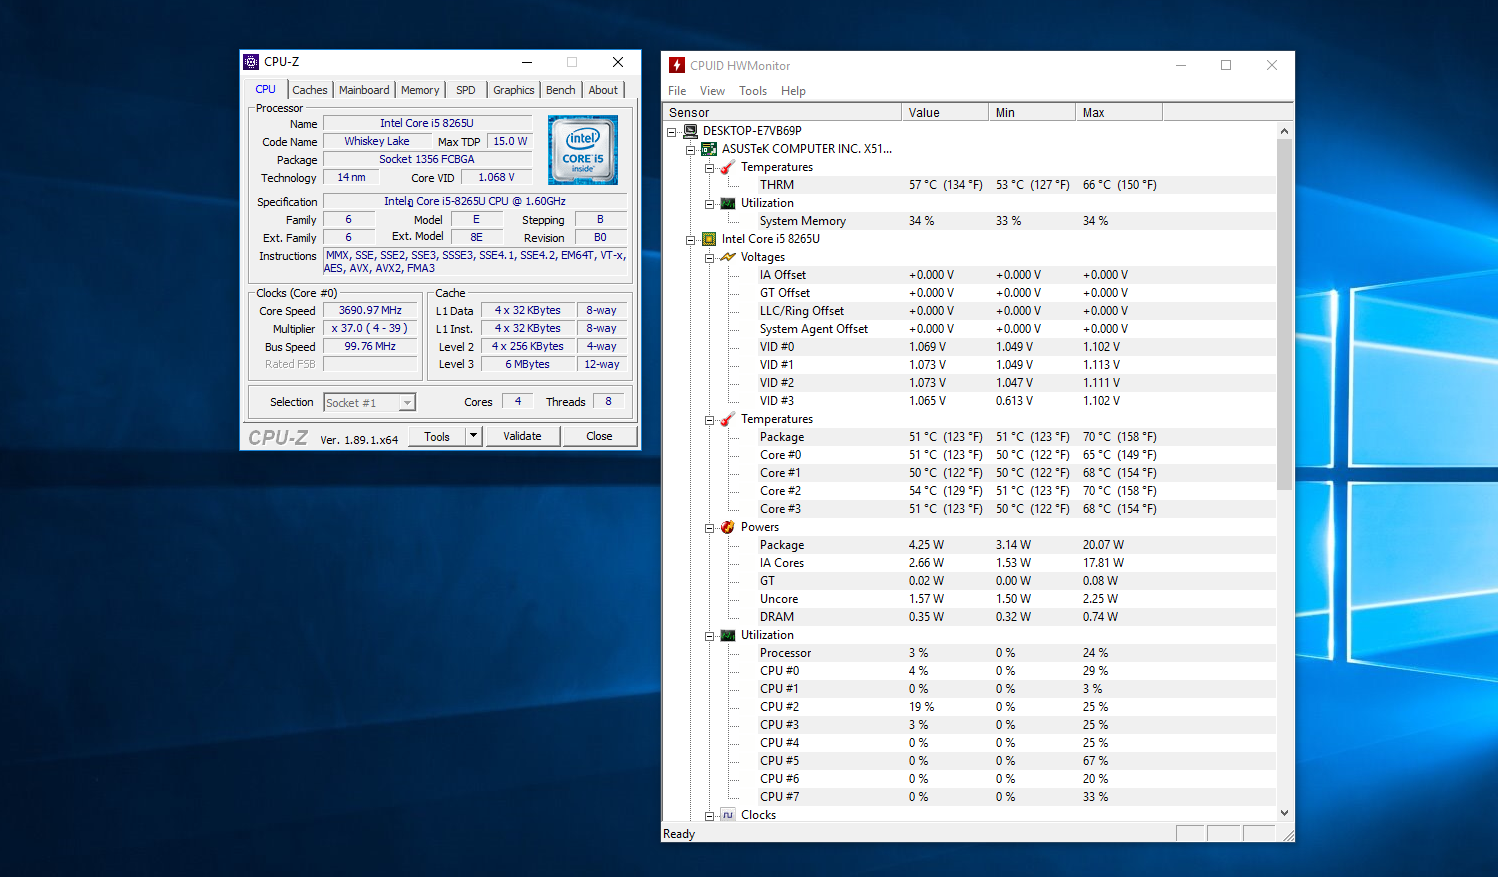Click the Core Speed 3690.97 MHz field
Screen dimensions: 1498x877
[x=370, y=310]
